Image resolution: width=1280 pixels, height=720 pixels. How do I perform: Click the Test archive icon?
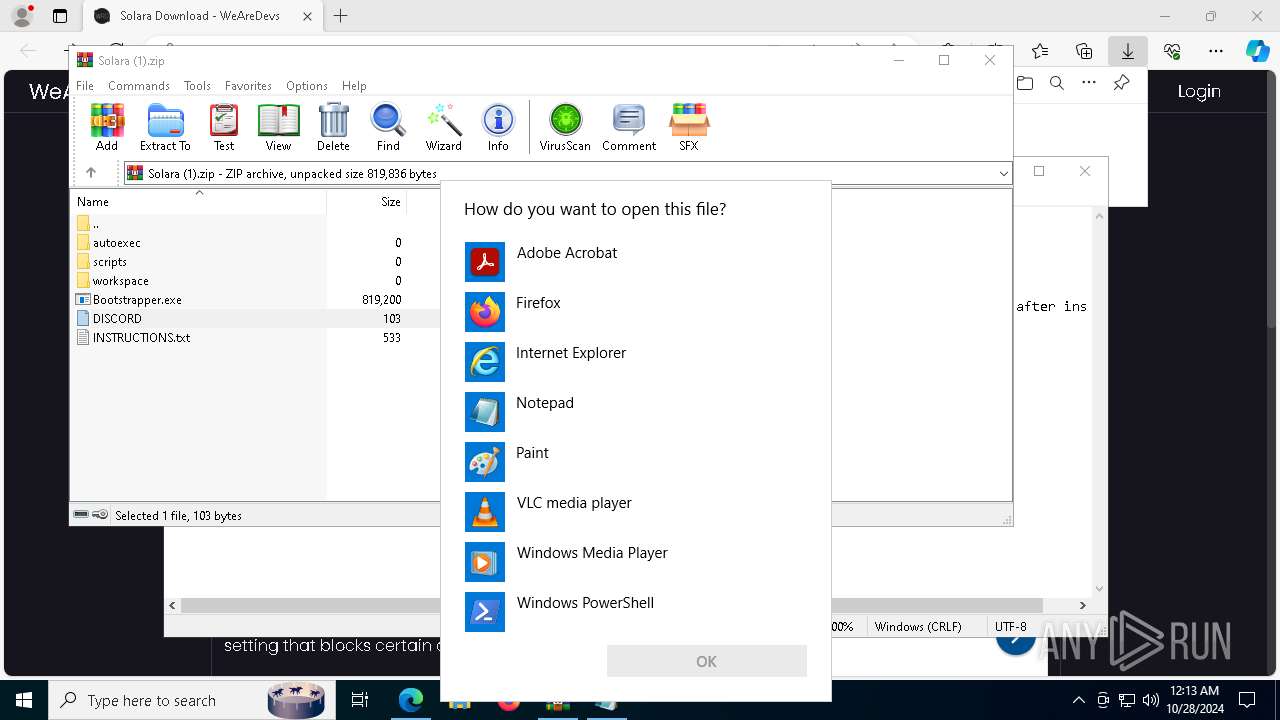(224, 127)
